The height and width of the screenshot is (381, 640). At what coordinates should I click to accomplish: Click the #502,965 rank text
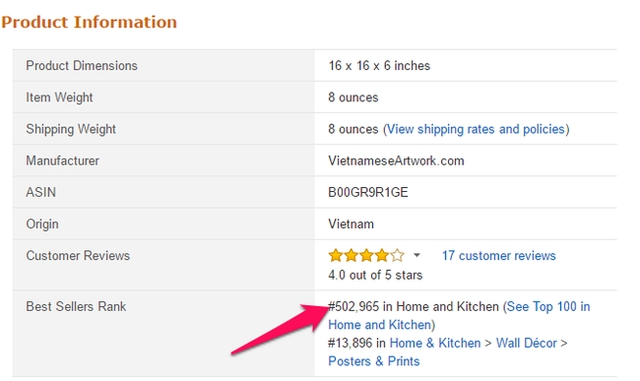pos(353,307)
